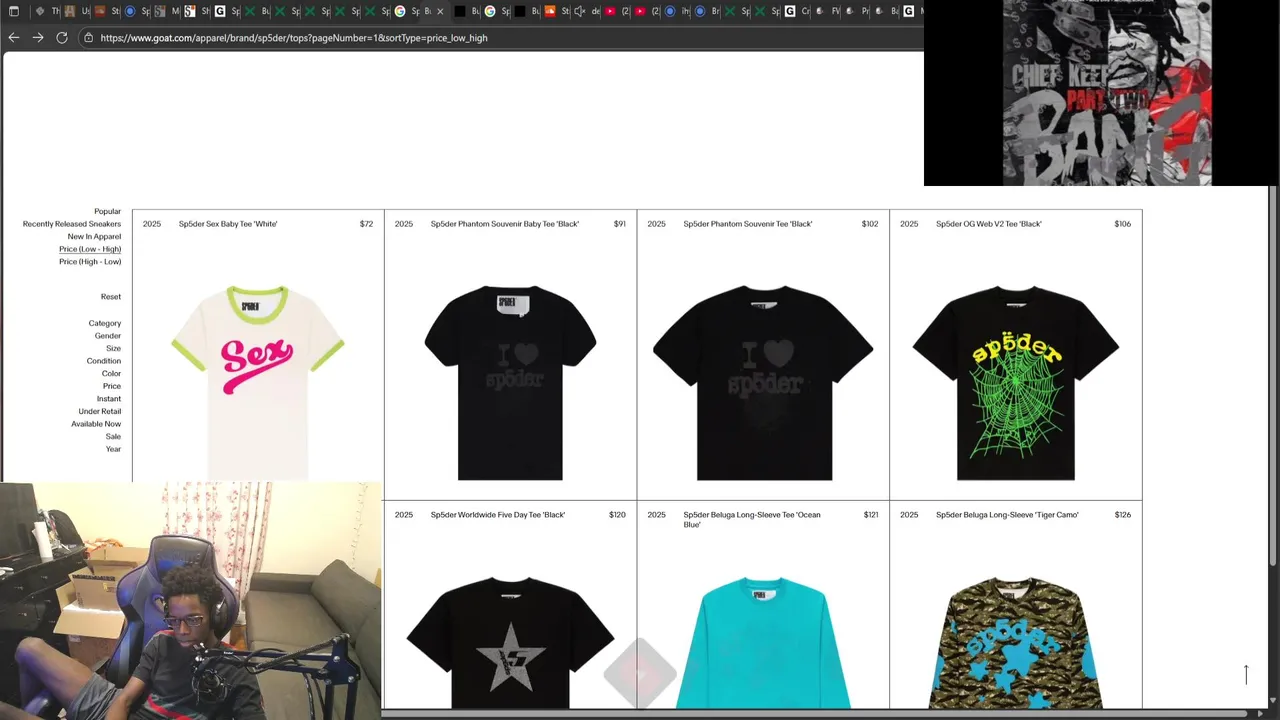Image resolution: width=1280 pixels, height=720 pixels.
Task: Click the $121 price
Action: [x=871, y=515]
